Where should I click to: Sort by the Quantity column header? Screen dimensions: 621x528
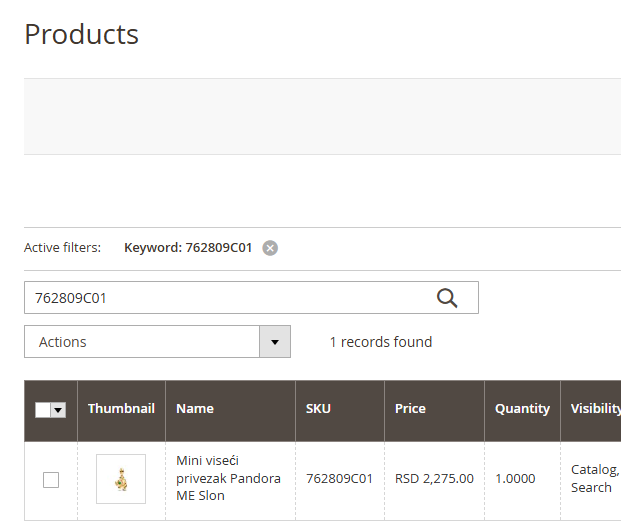pyautogui.click(x=522, y=408)
